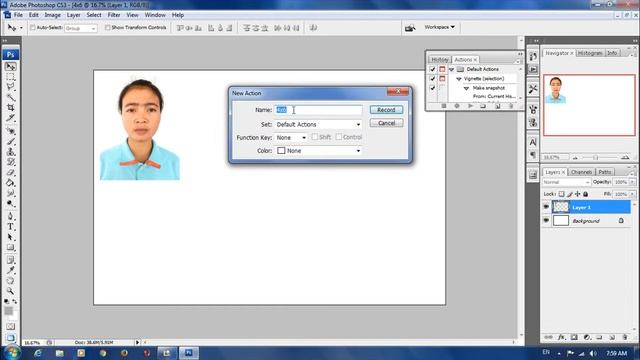Click Go to Bridge icon in options bar

(x=410, y=28)
